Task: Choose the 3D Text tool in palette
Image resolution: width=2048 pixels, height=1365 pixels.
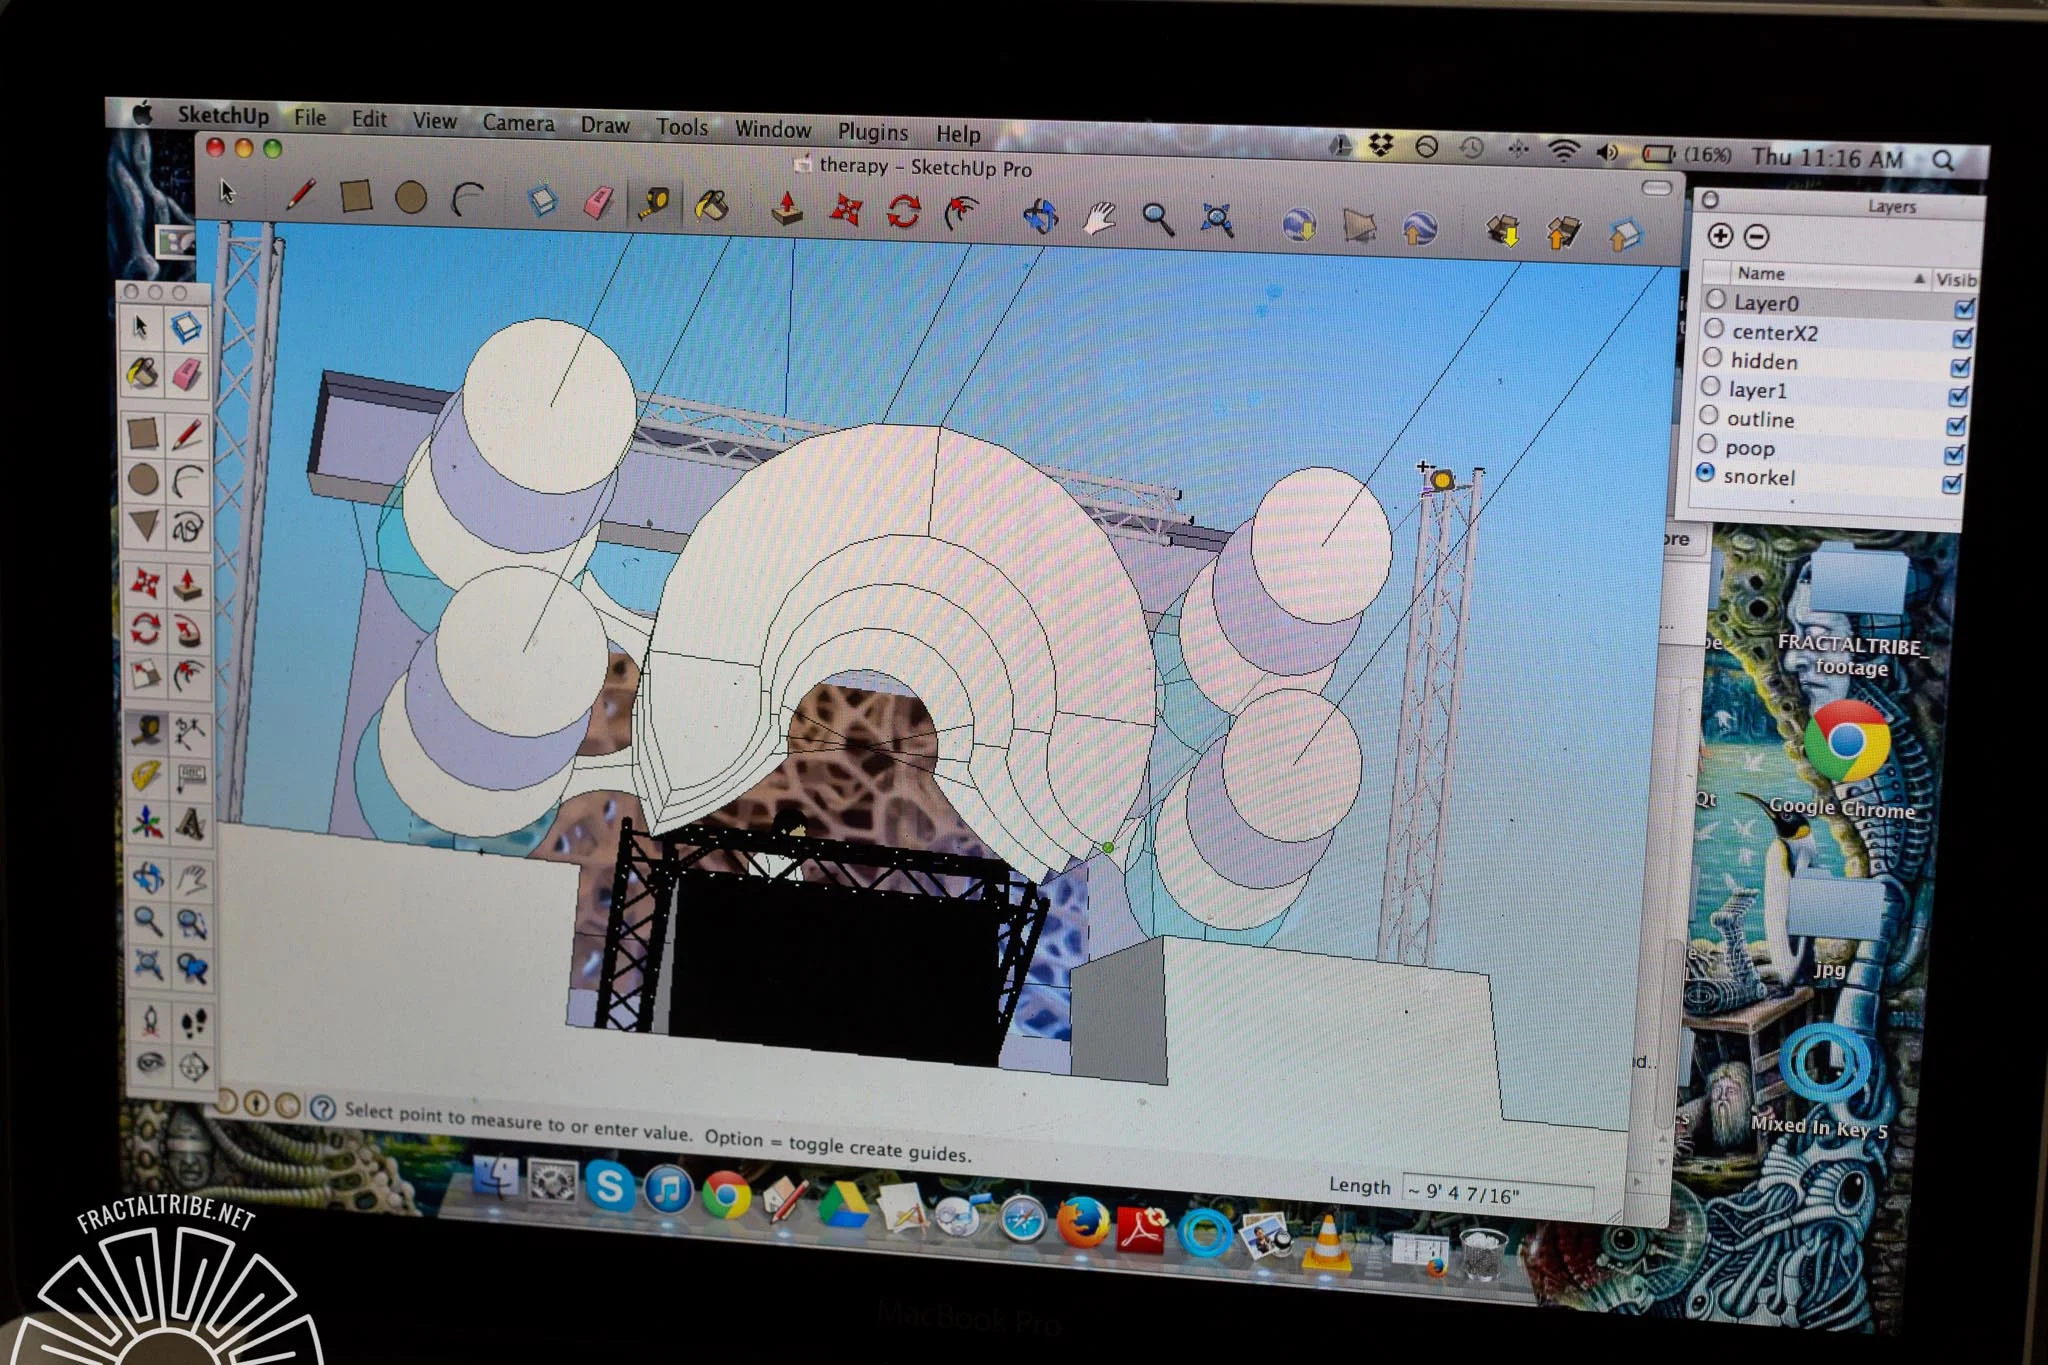Action: tap(192, 824)
